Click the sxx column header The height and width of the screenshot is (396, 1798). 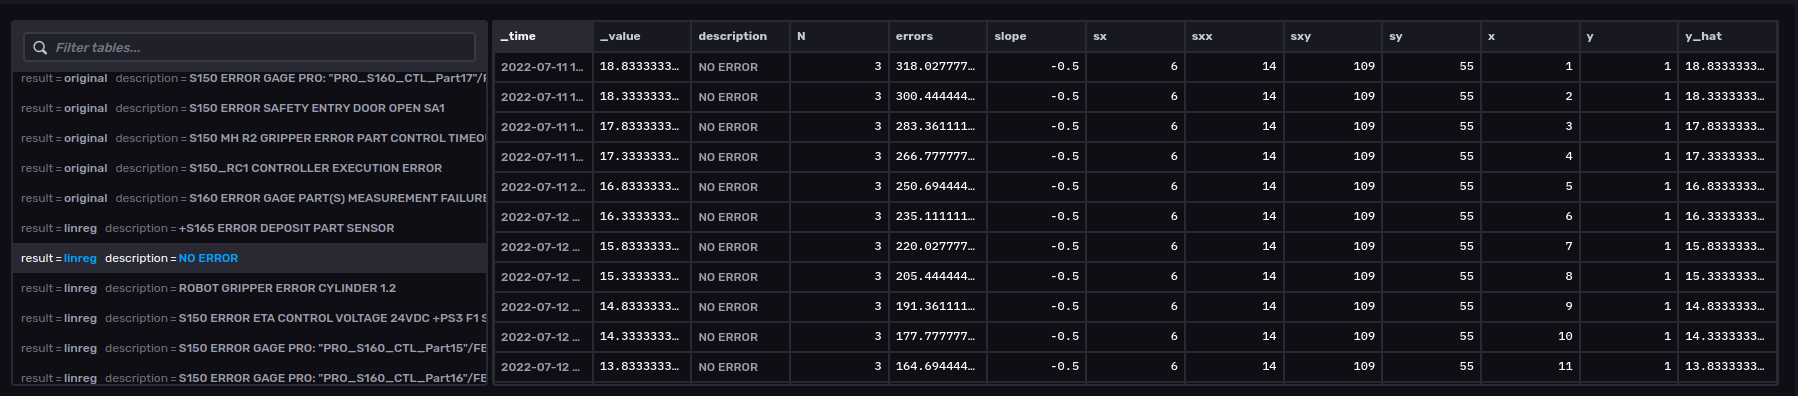pos(1234,37)
